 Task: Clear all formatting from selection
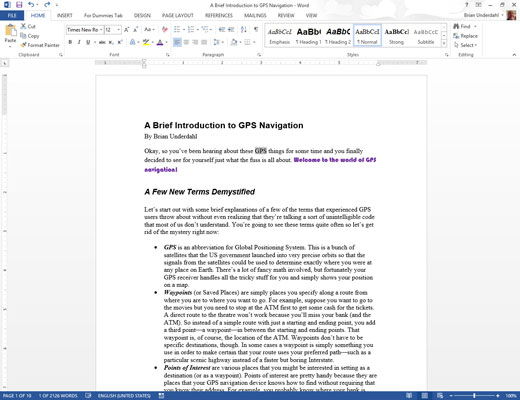(164, 30)
